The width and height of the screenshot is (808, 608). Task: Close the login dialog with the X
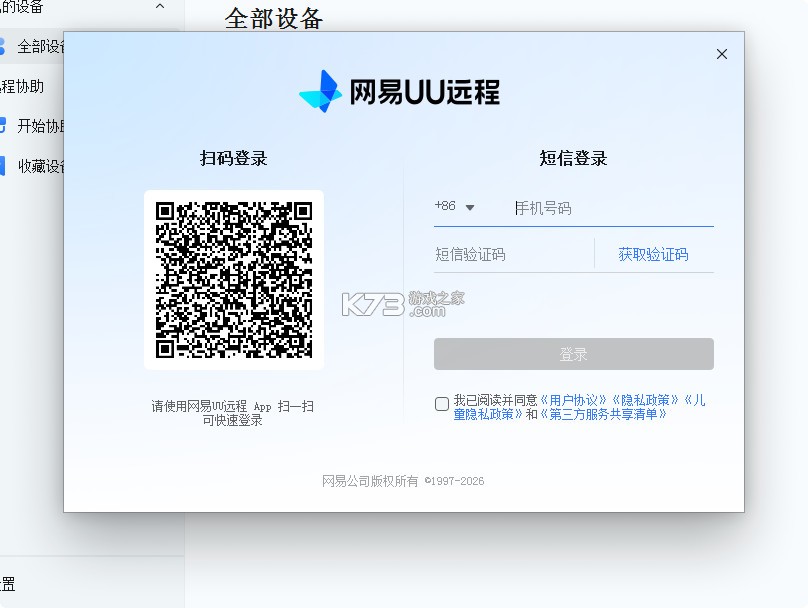coord(721,54)
